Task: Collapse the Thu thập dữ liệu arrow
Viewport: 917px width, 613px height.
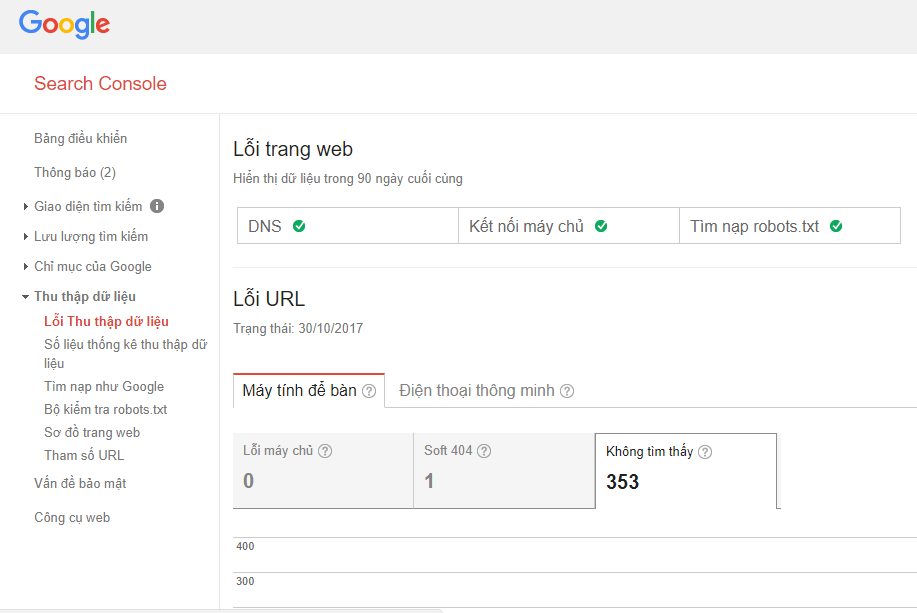Action: click(25, 297)
